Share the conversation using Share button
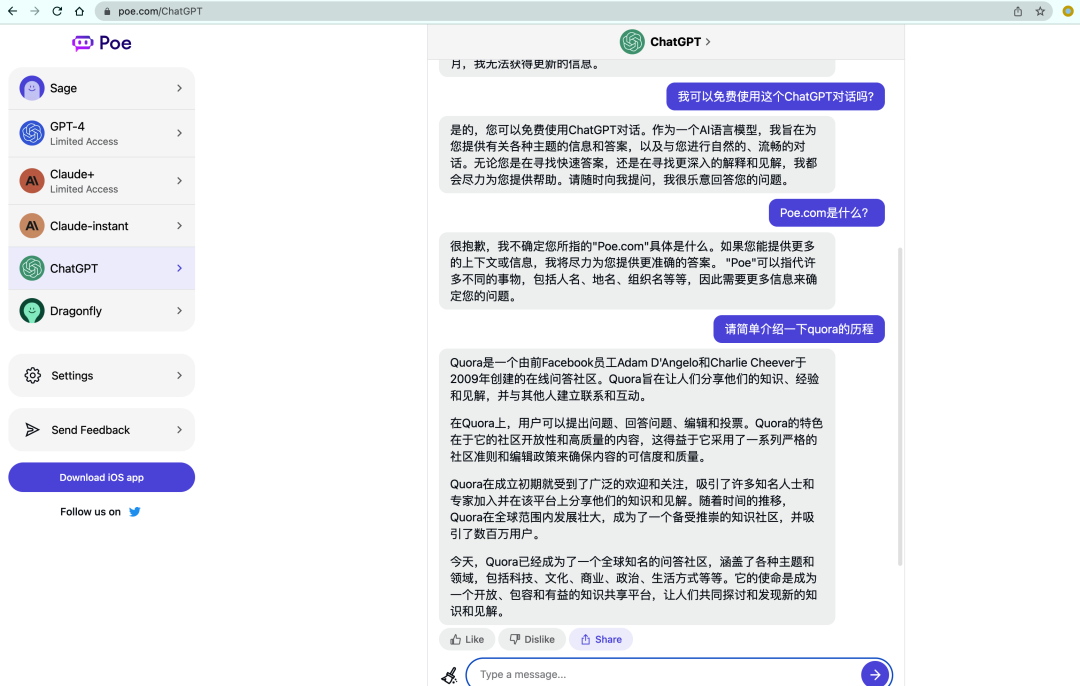The image size is (1080, 686). (x=601, y=640)
